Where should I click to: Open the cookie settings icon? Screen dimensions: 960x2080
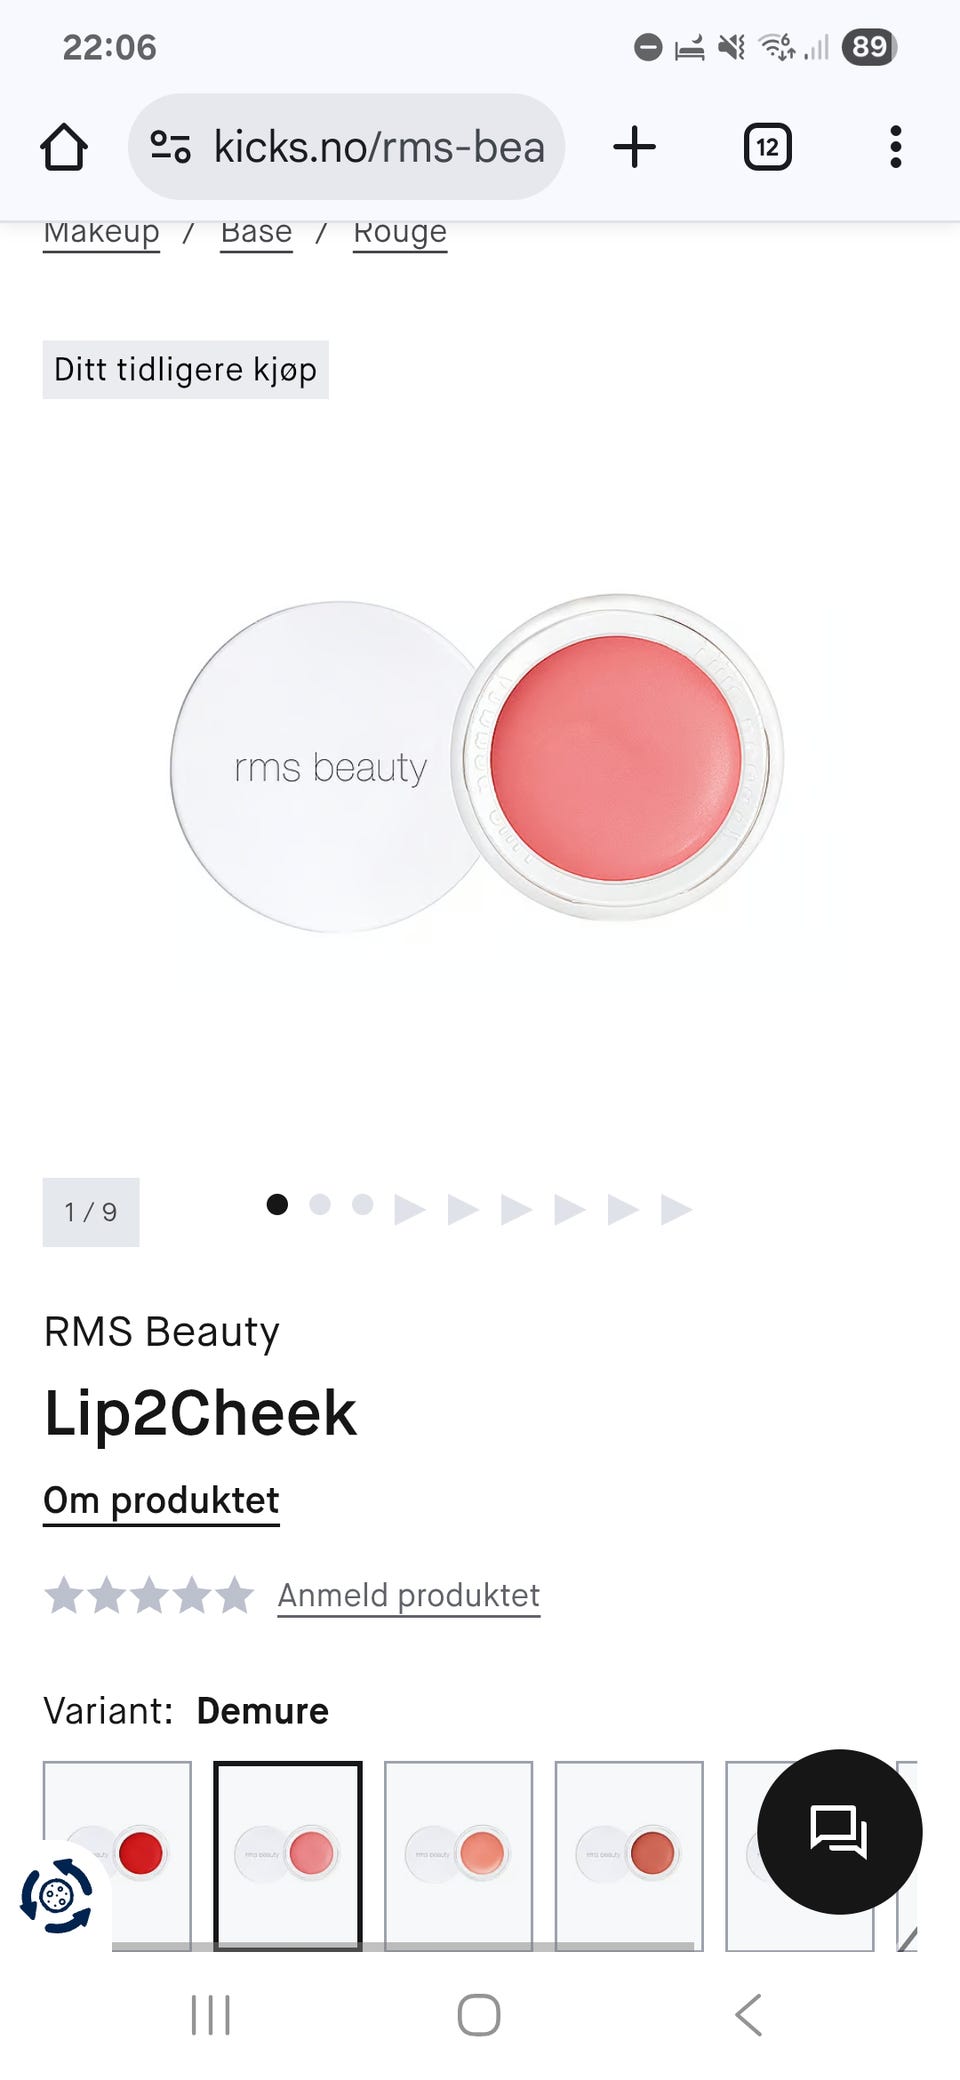[x=56, y=1894]
